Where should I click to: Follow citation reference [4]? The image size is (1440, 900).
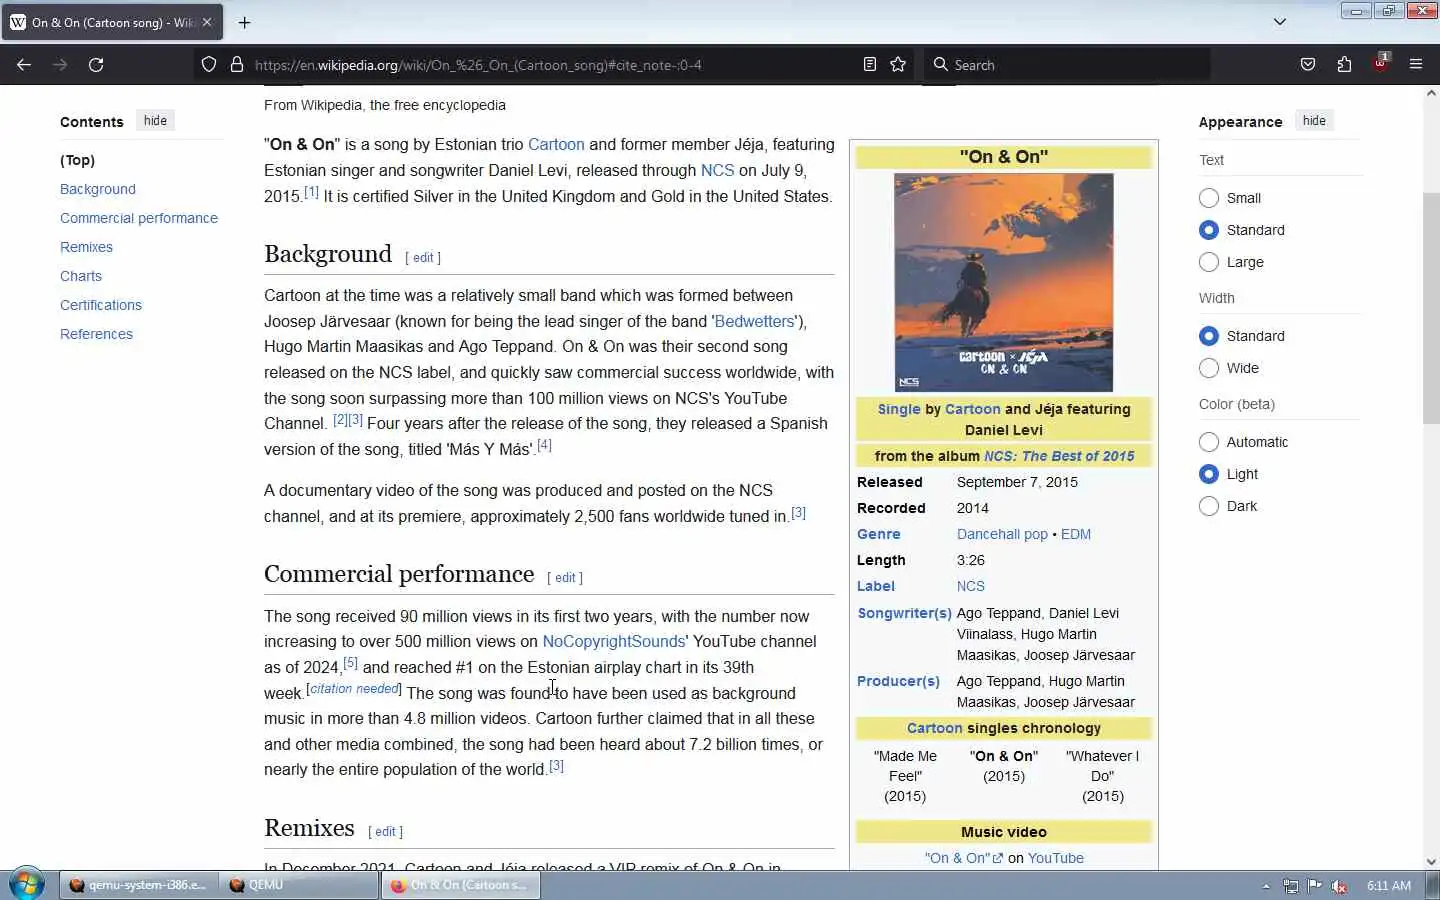click(544, 445)
